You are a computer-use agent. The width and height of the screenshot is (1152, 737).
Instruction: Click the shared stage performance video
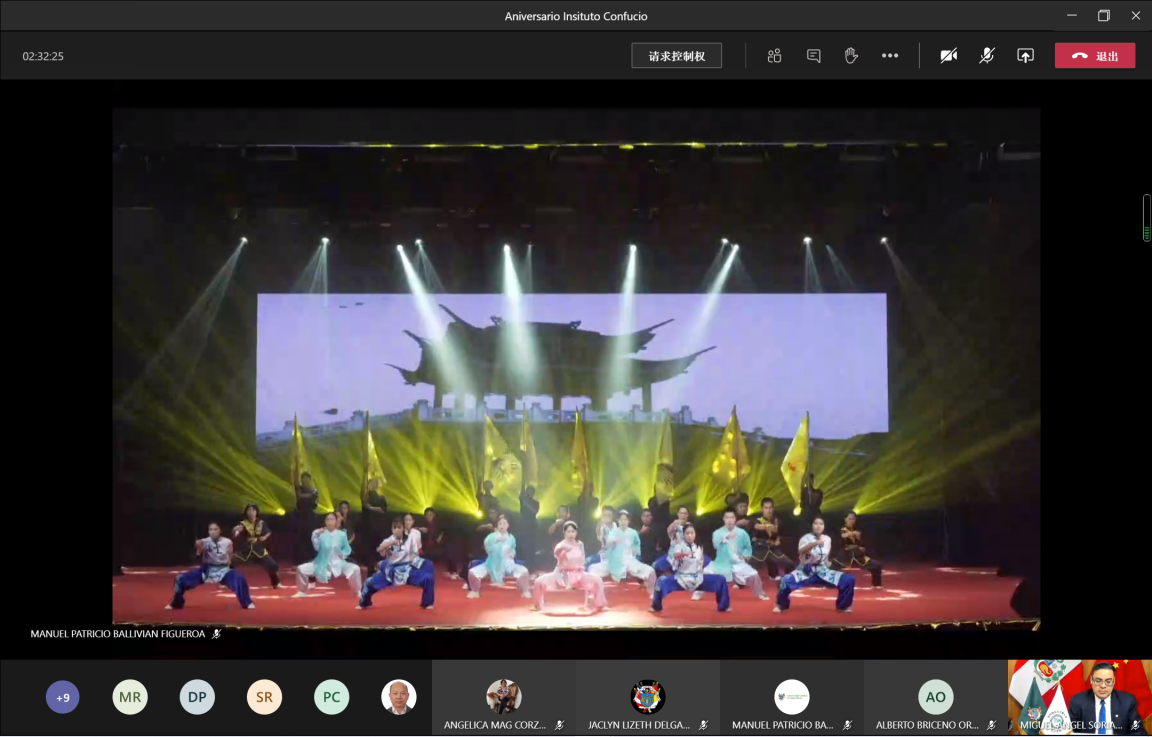(x=576, y=370)
